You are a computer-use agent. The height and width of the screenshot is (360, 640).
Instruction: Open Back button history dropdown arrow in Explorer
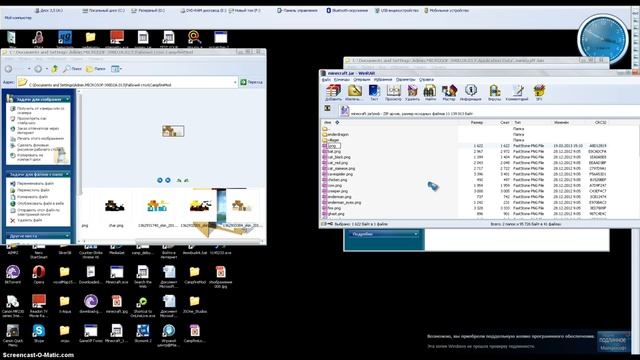point(29,69)
